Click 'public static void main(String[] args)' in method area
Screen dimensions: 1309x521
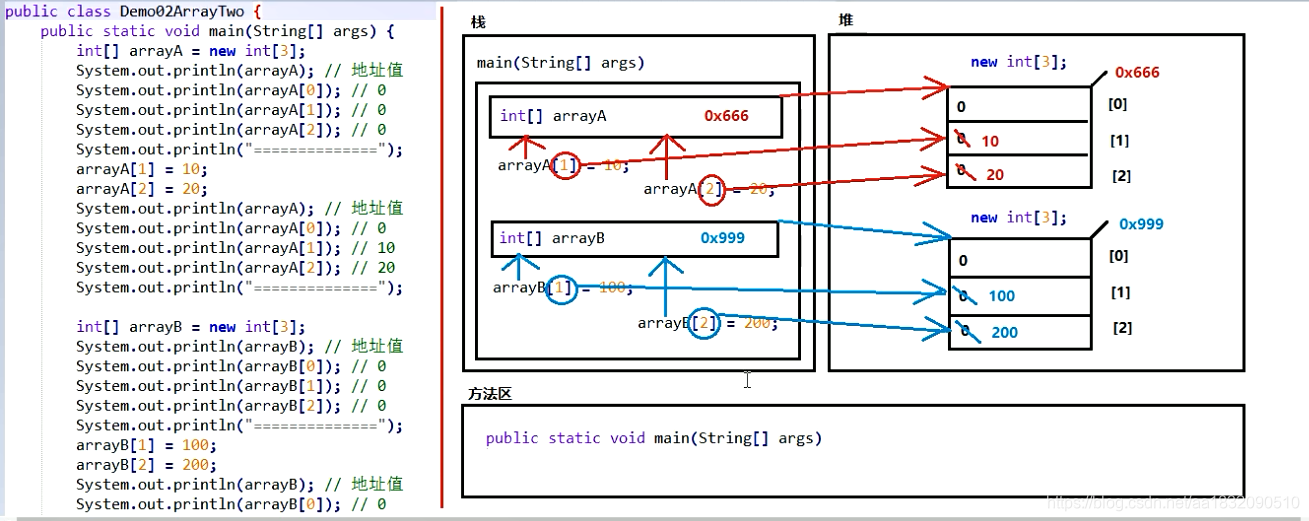[653, 438]
